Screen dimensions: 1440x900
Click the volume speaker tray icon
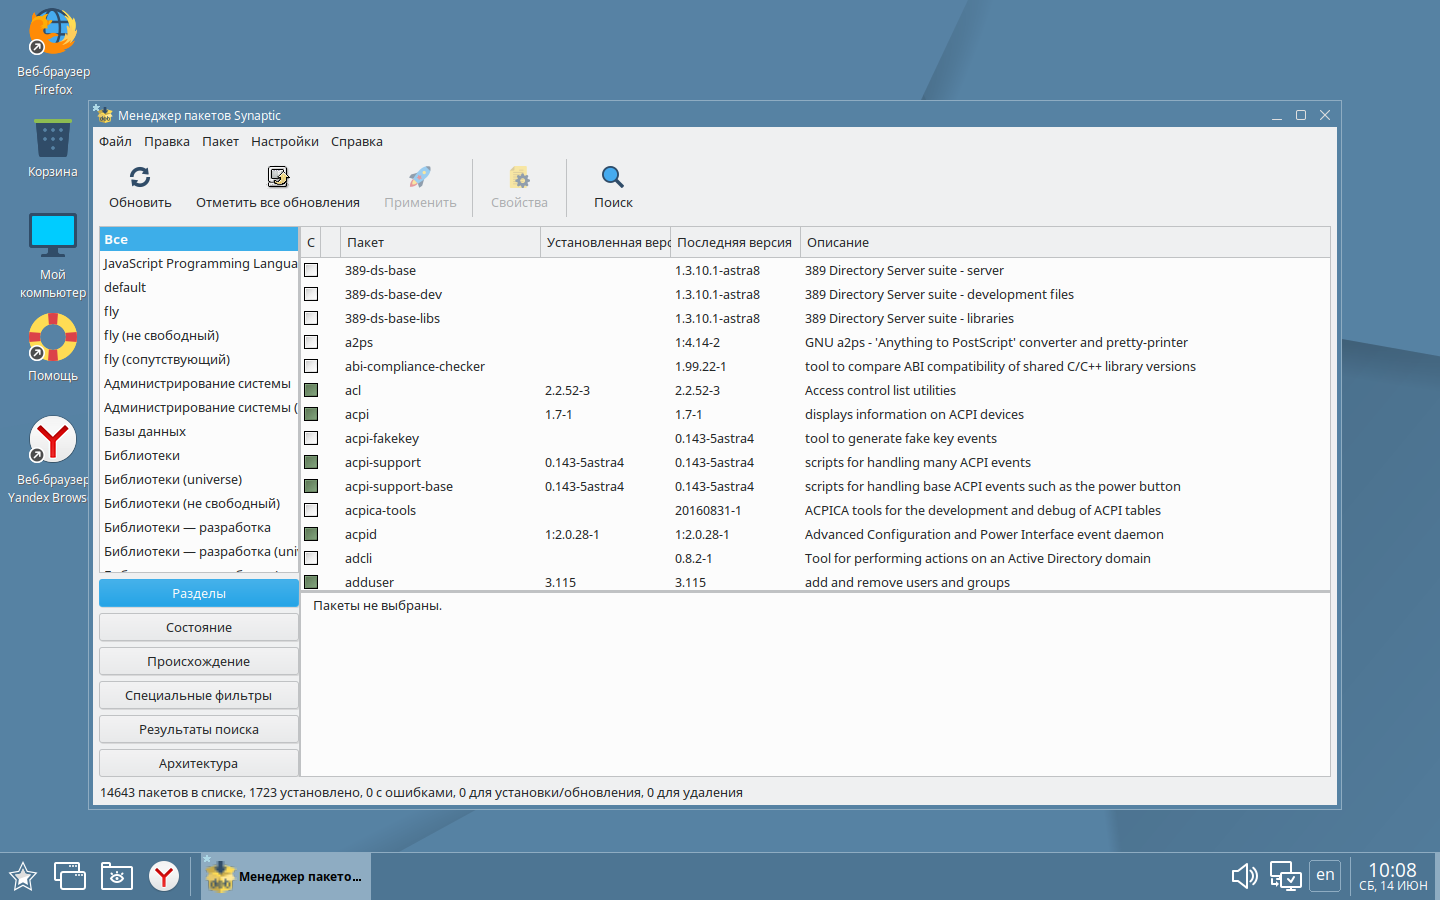pyautogui.click(x=1244, y=877)
